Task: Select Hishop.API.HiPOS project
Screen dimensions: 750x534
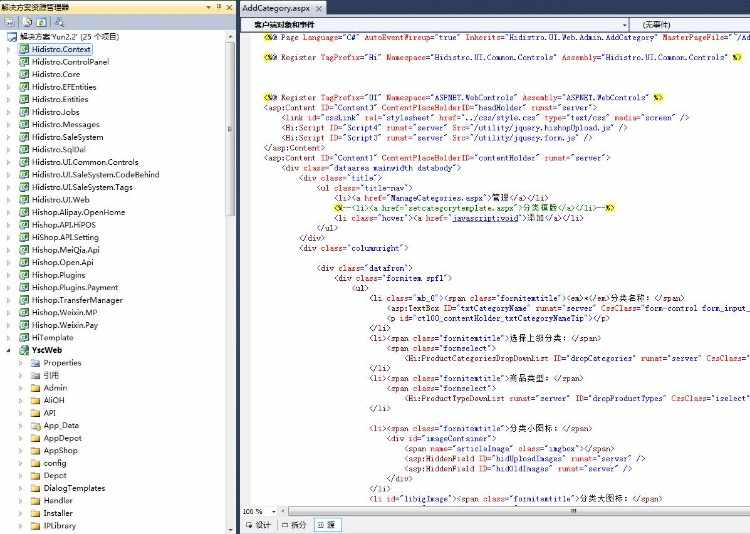Action: (x=64, y=224)
